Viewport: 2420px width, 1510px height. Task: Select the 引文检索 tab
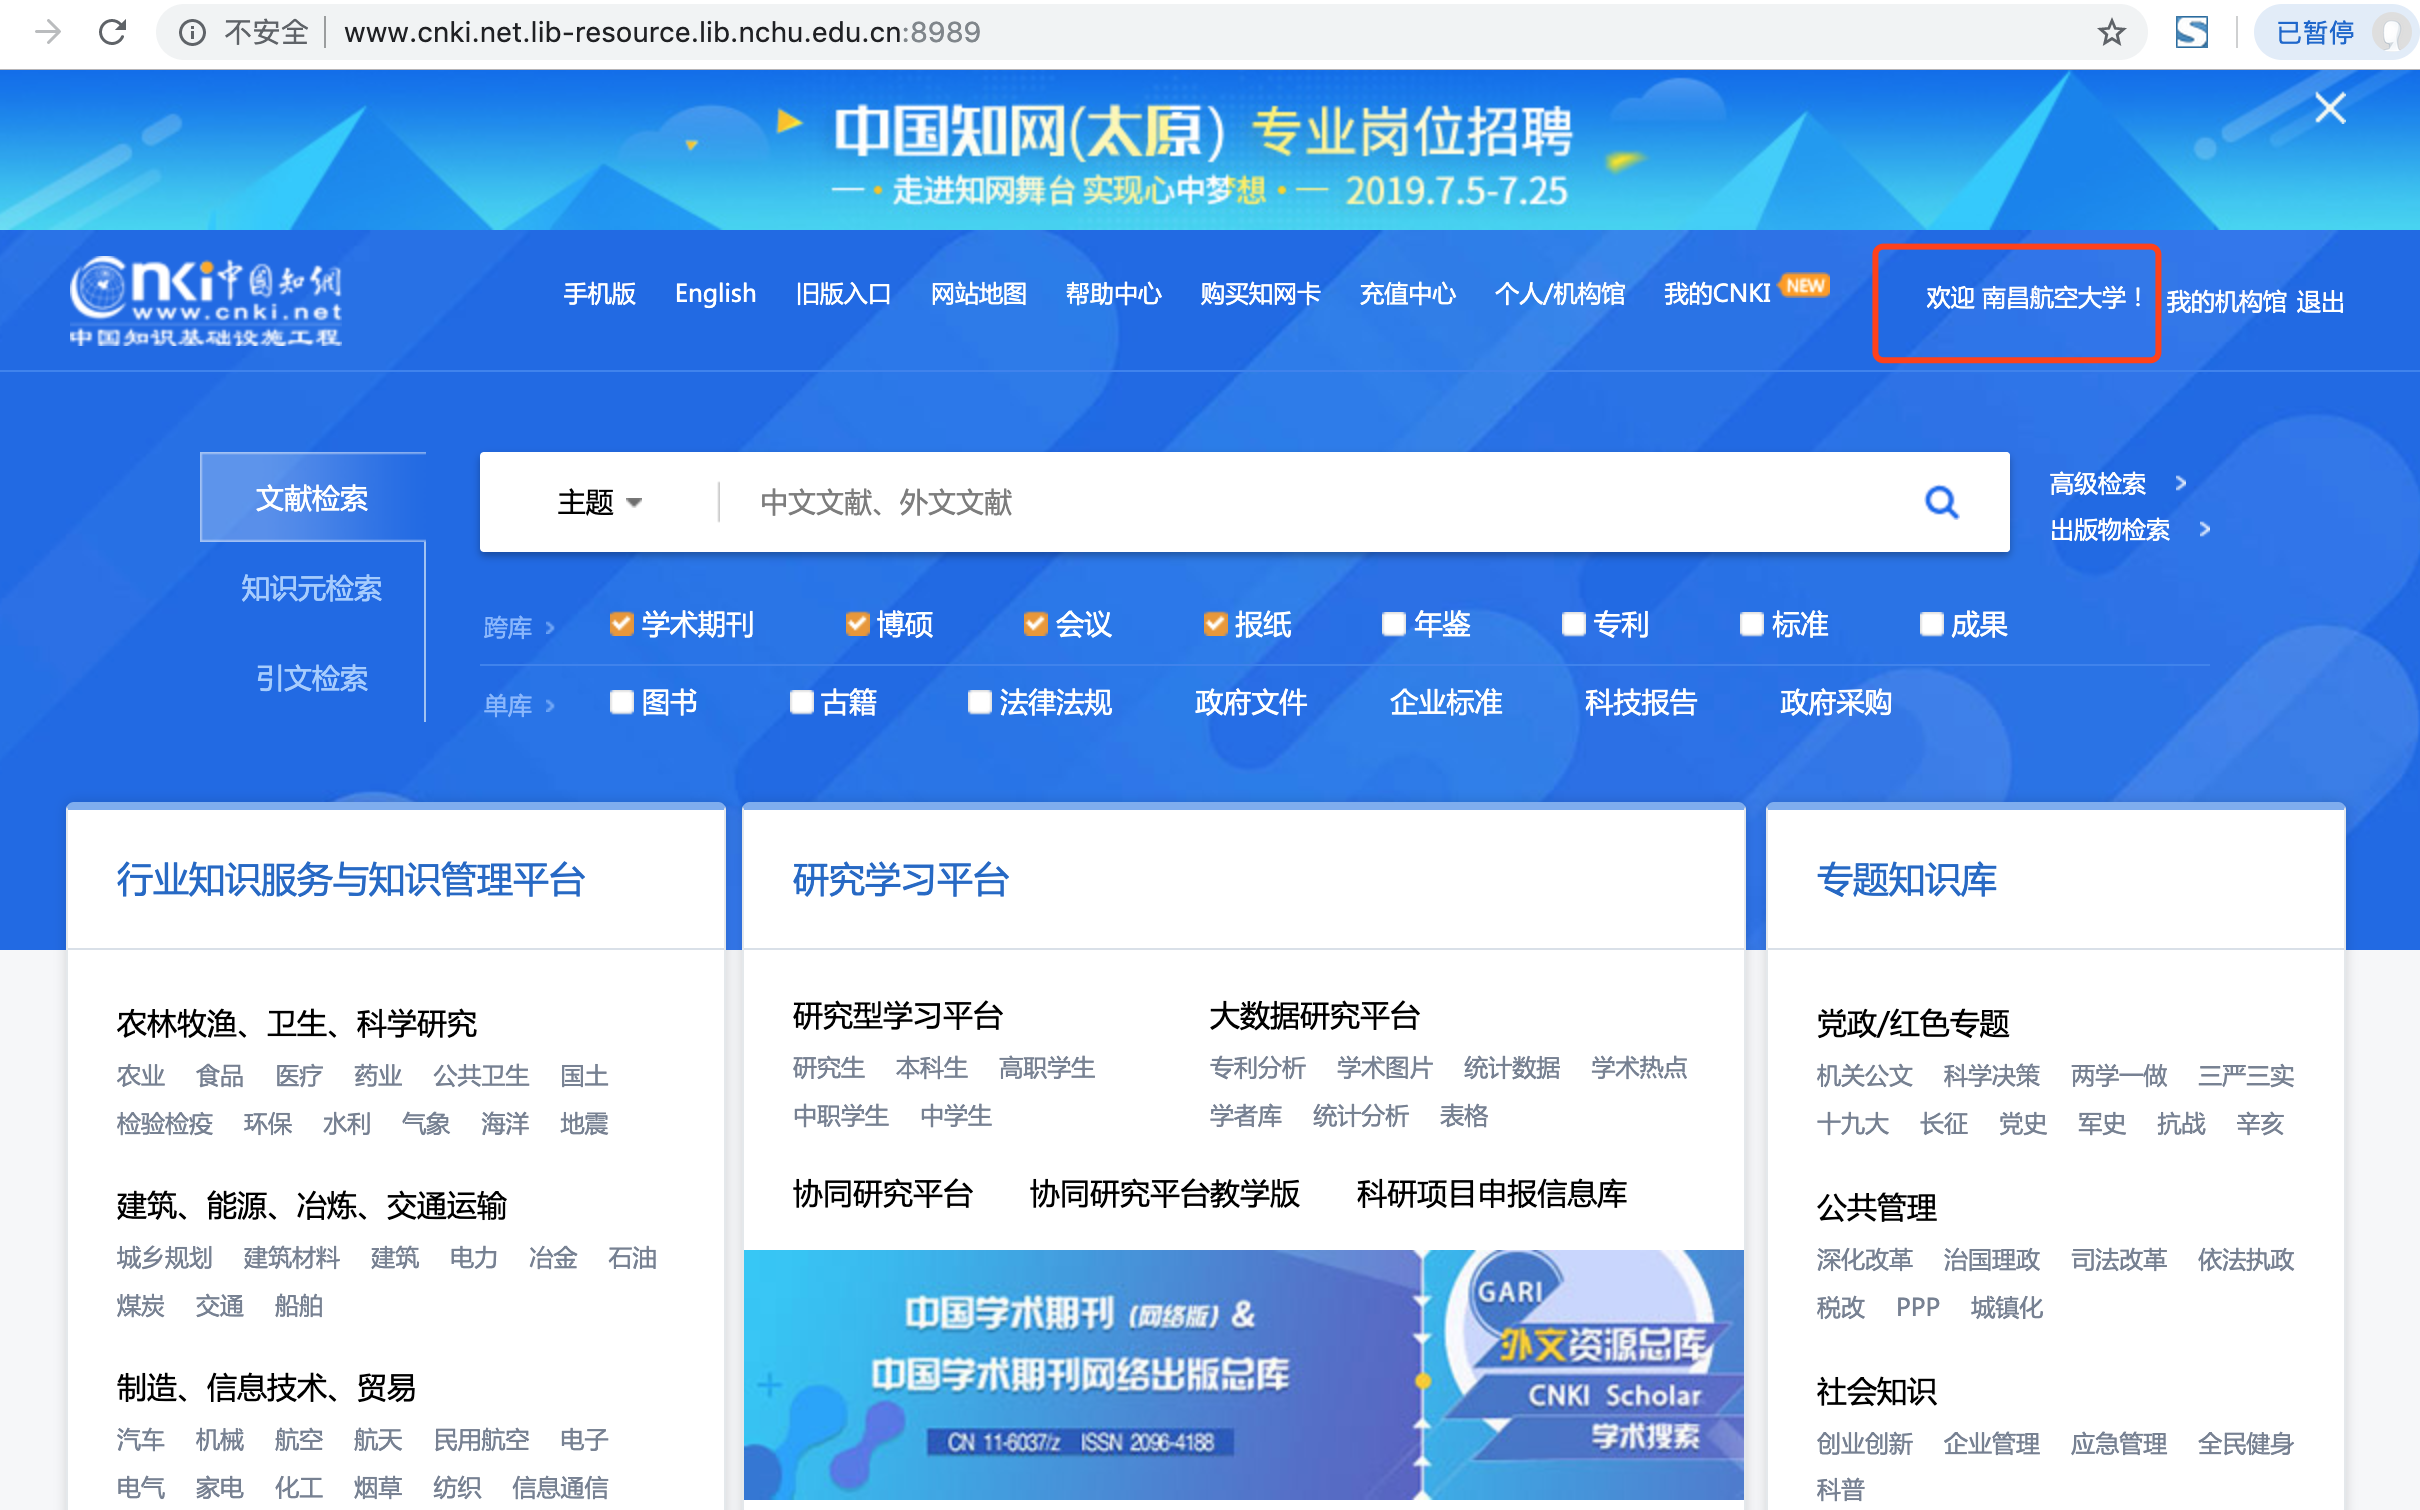[312, 678]
